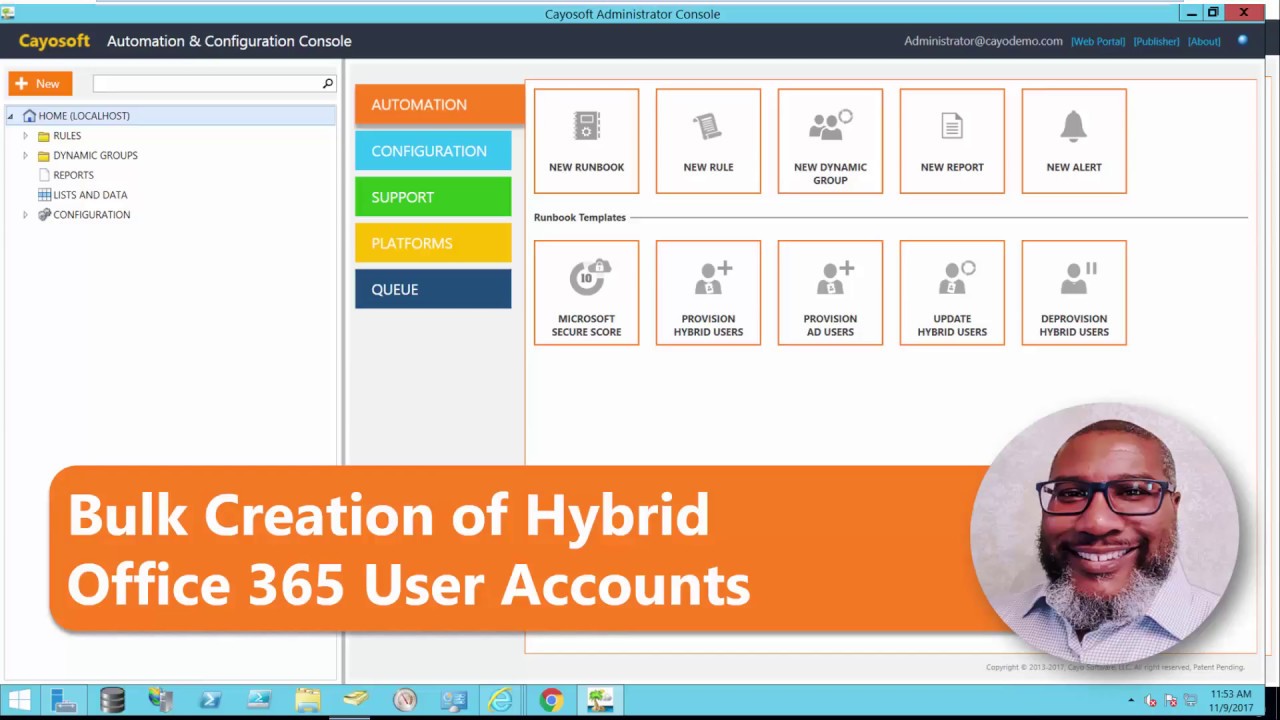Open the Update Hybrid Users template

point(952,293)
